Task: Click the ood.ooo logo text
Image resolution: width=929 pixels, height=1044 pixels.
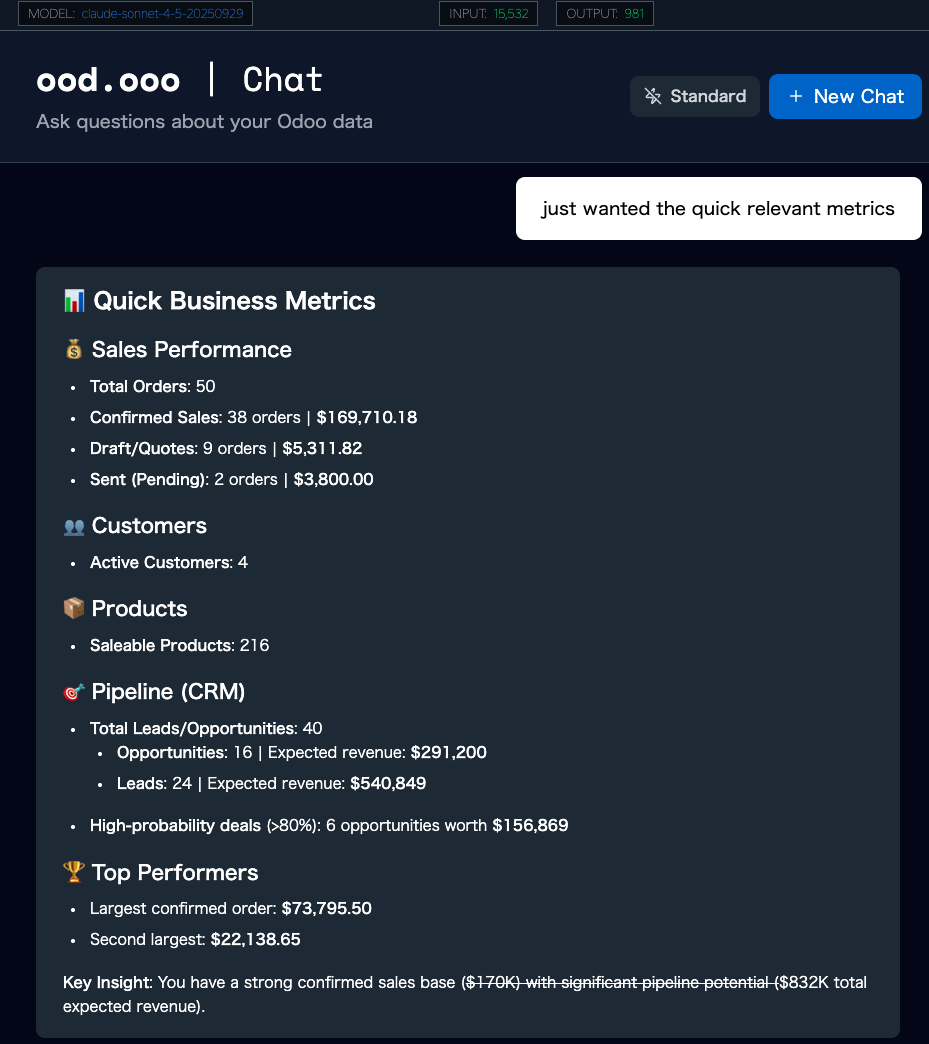Action: pyautogui.click(x=108, y=80)
